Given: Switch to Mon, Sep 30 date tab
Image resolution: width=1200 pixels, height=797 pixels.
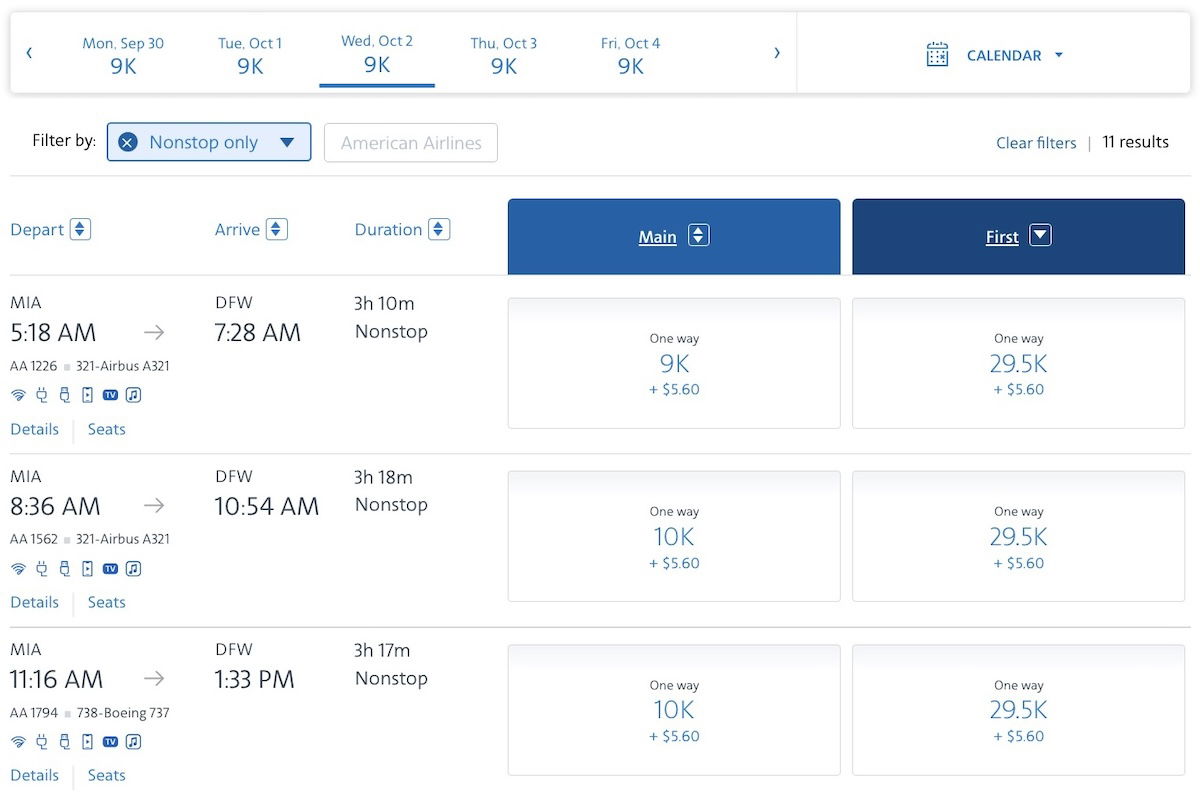Looking at the screenshot, I should point(123,55).
